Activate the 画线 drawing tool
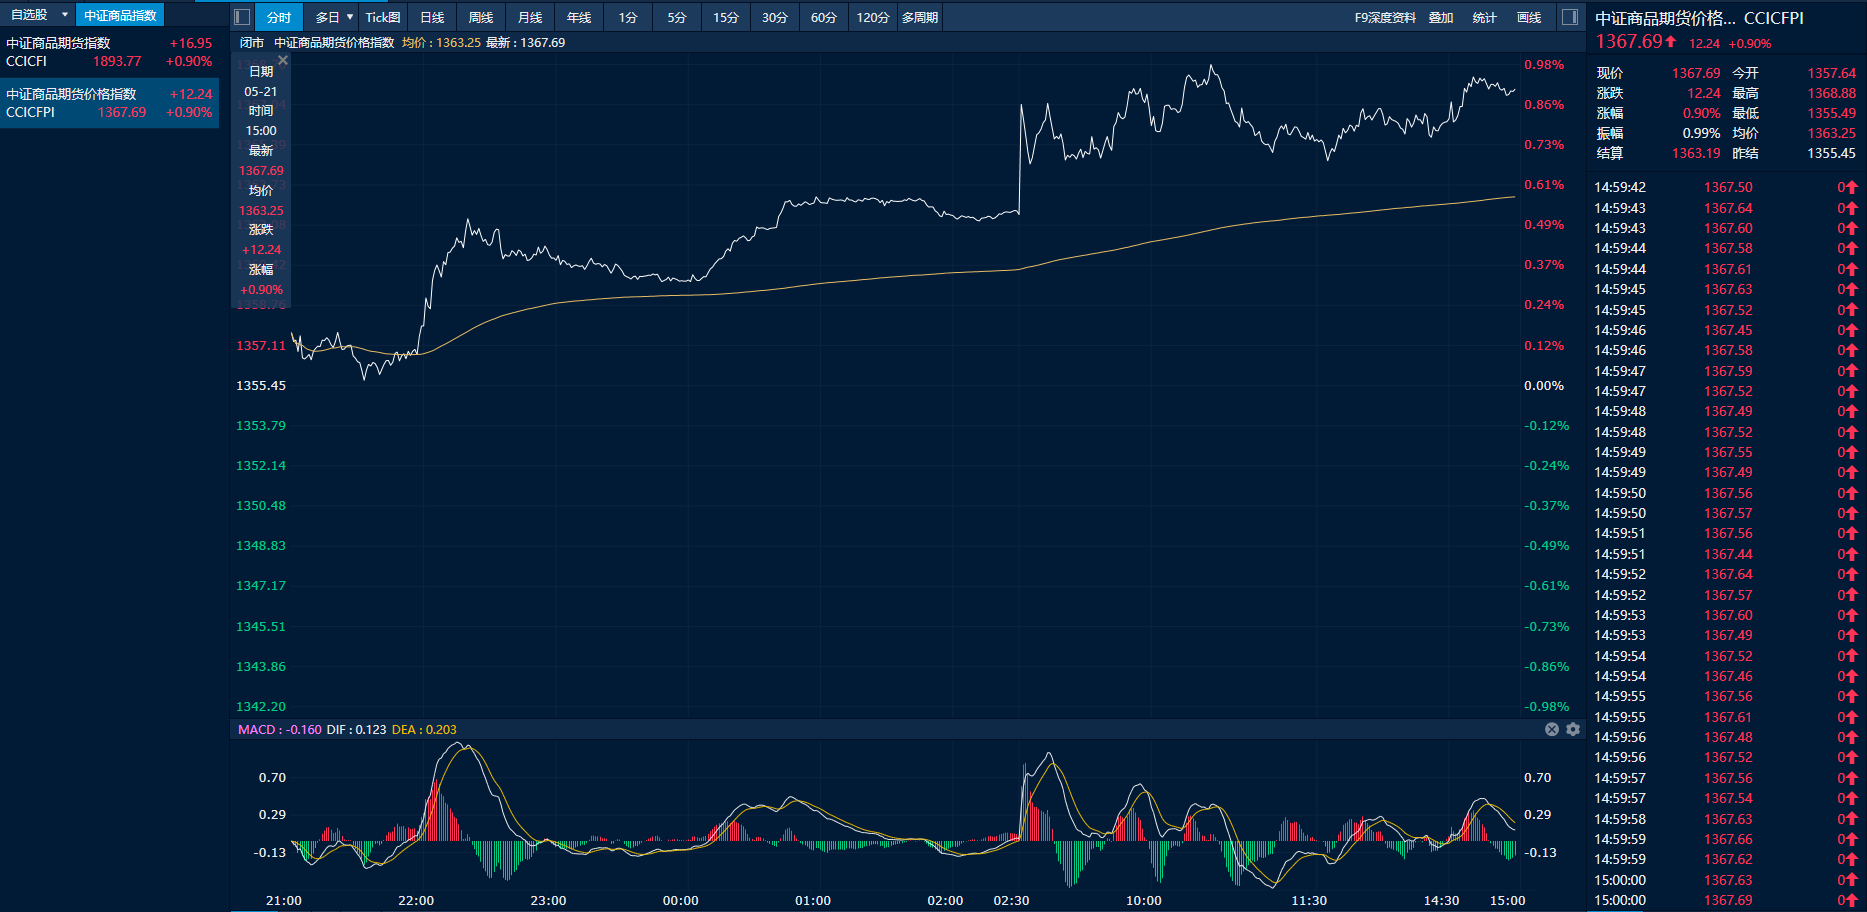 [1528, 17]
